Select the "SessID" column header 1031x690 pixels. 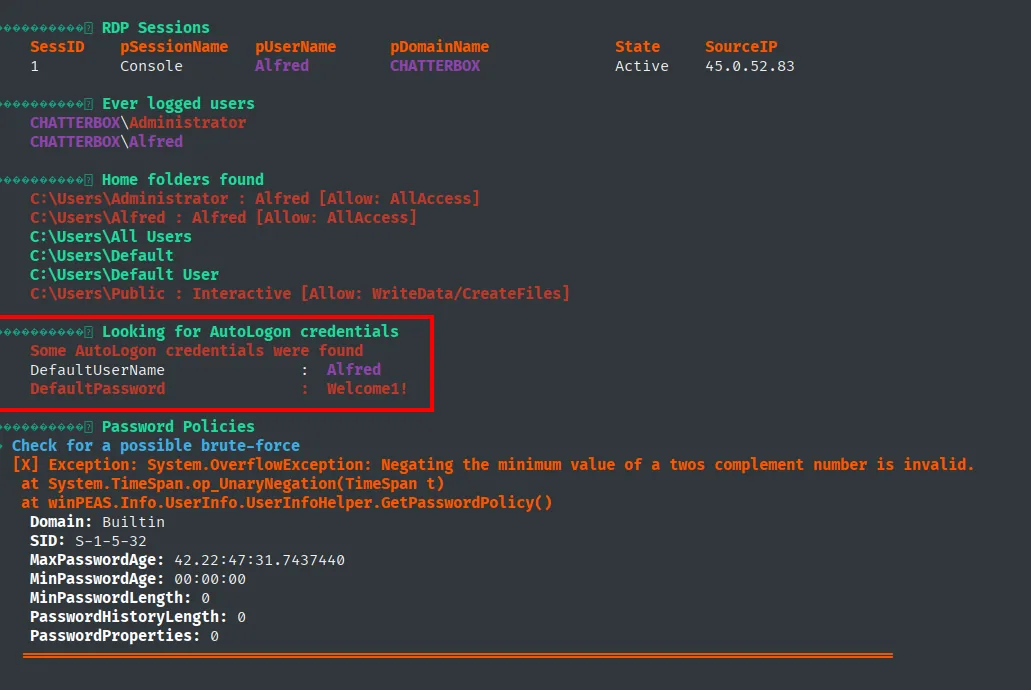[57, 47]
